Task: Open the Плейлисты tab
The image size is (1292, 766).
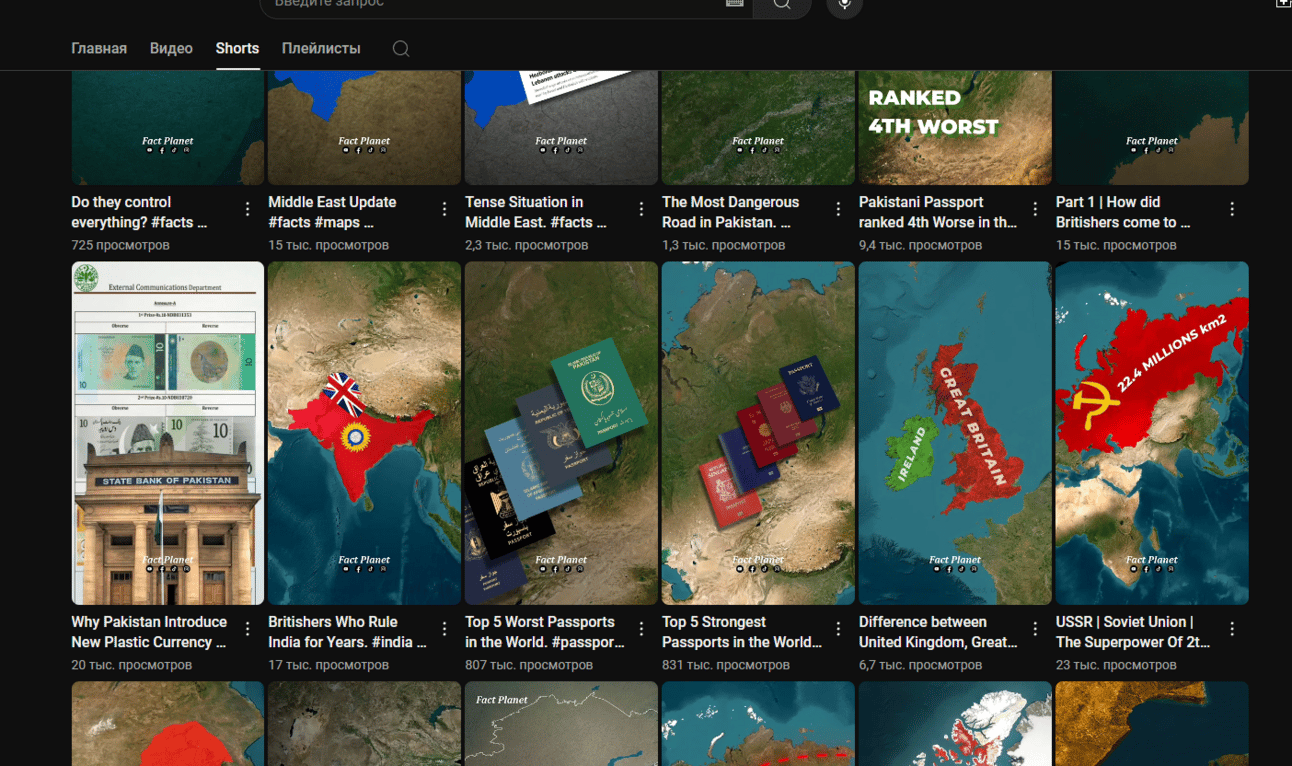Action: [321, 48]
